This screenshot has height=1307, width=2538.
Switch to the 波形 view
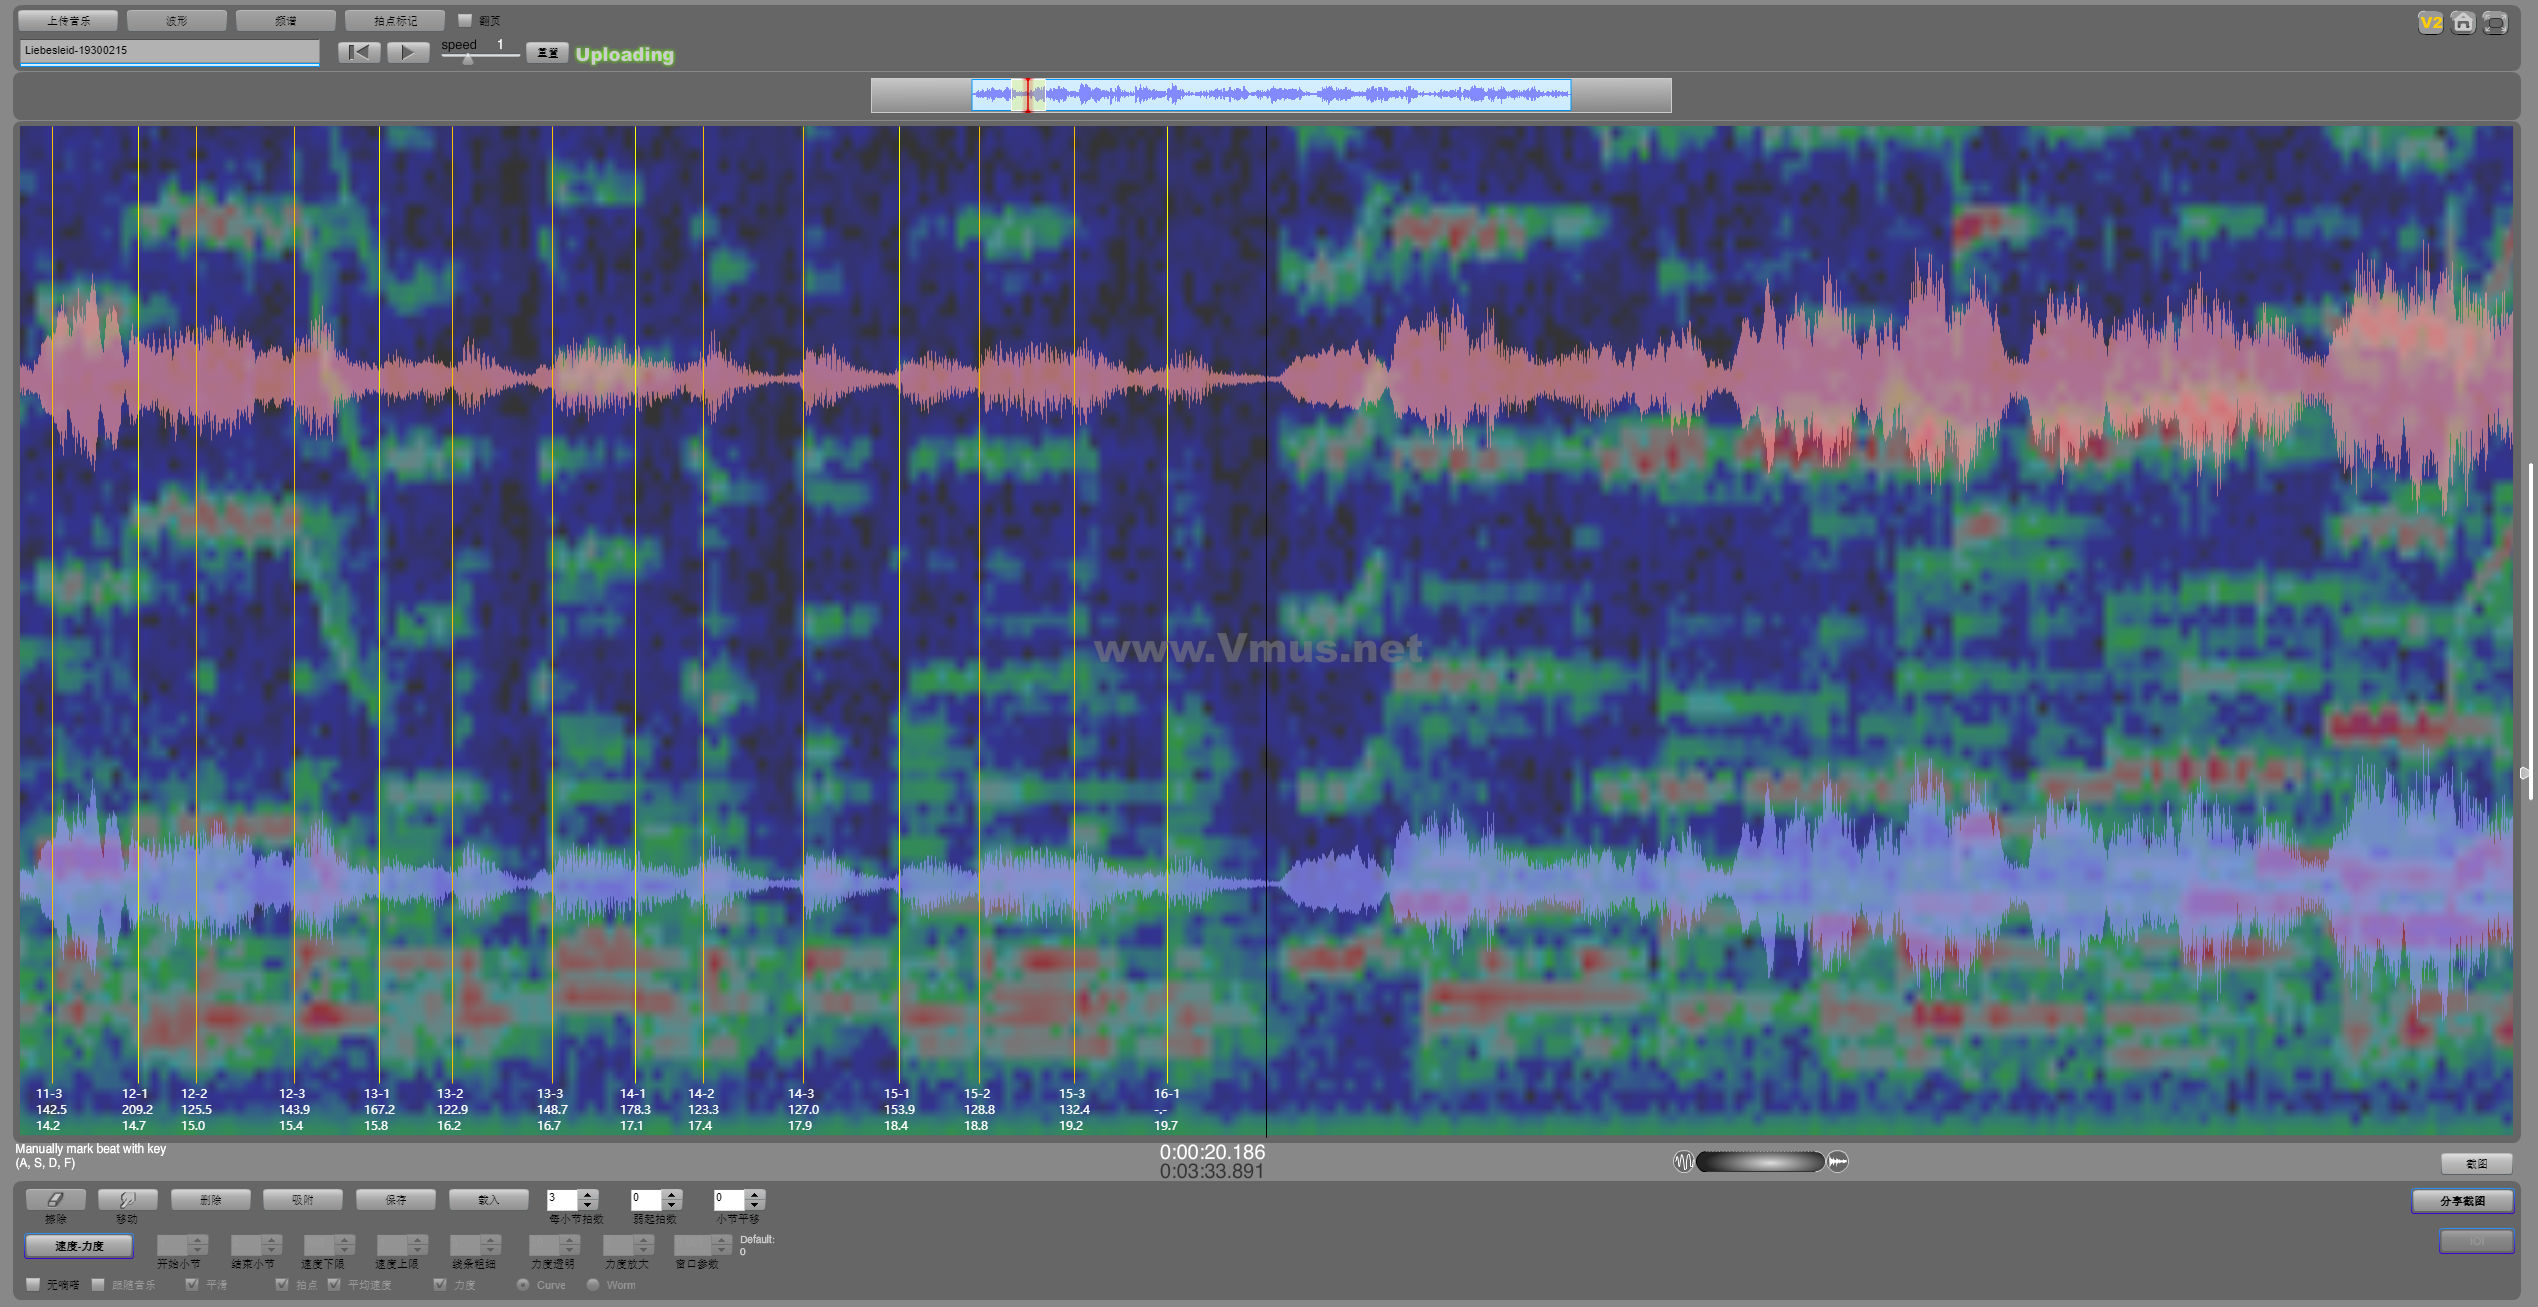[x=177, y=20]
